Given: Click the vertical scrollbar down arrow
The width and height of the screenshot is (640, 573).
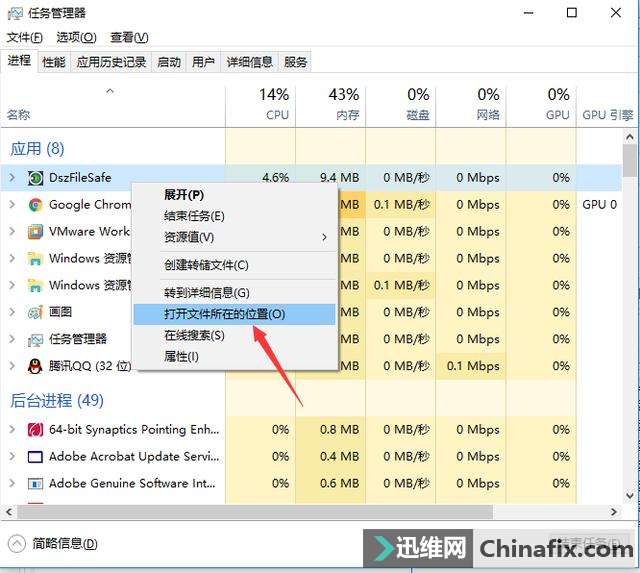Looking at the screenshot, I should coord(629,496).
